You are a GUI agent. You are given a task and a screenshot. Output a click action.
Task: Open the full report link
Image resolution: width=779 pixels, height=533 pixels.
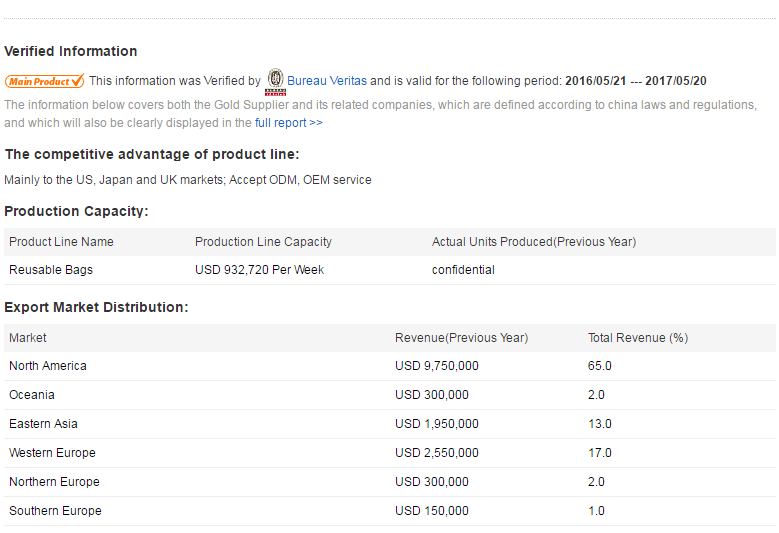[288, 123]
